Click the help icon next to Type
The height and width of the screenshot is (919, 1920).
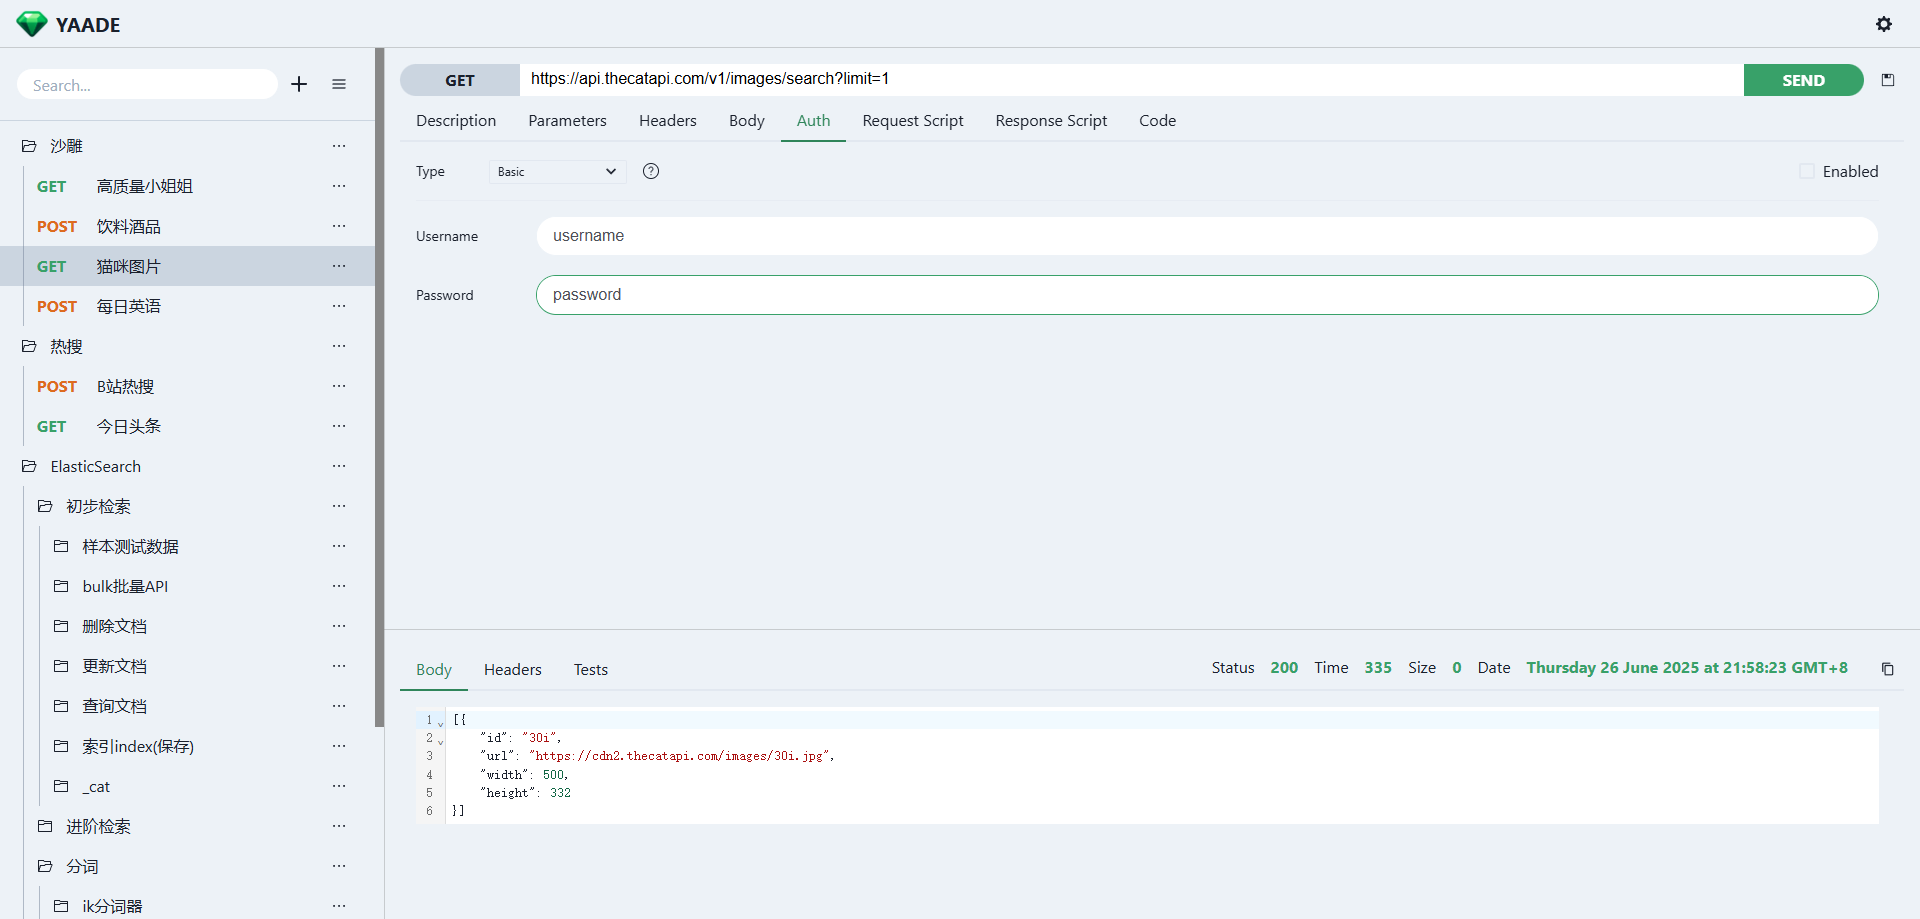651,171
